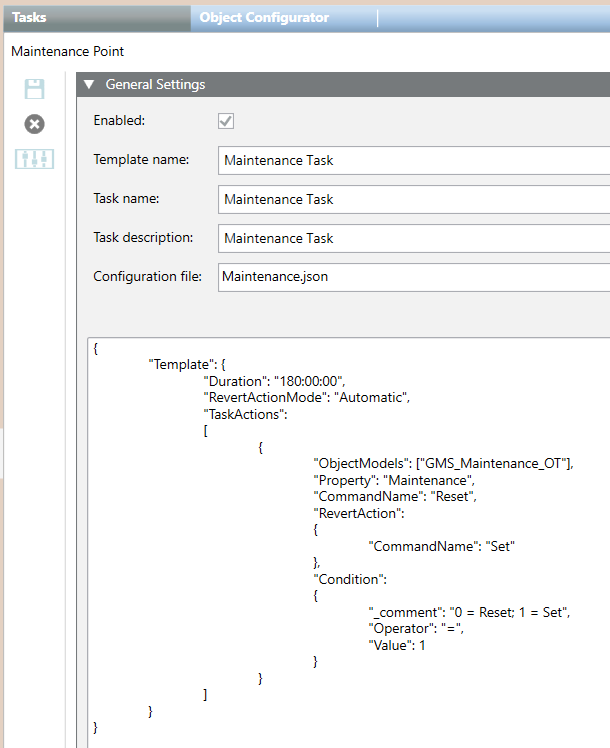The height and width of the screenshot is (748, 610).
Task: Collapse the General Settings triangle
Action: point(89,85)
